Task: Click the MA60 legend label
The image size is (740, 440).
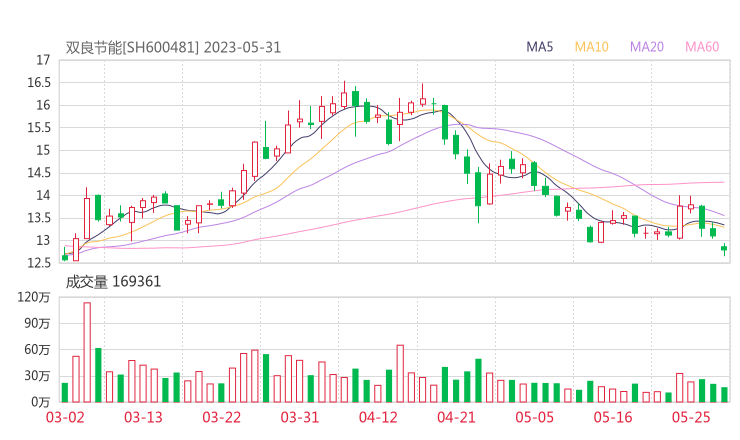Action: coord(702,47)
